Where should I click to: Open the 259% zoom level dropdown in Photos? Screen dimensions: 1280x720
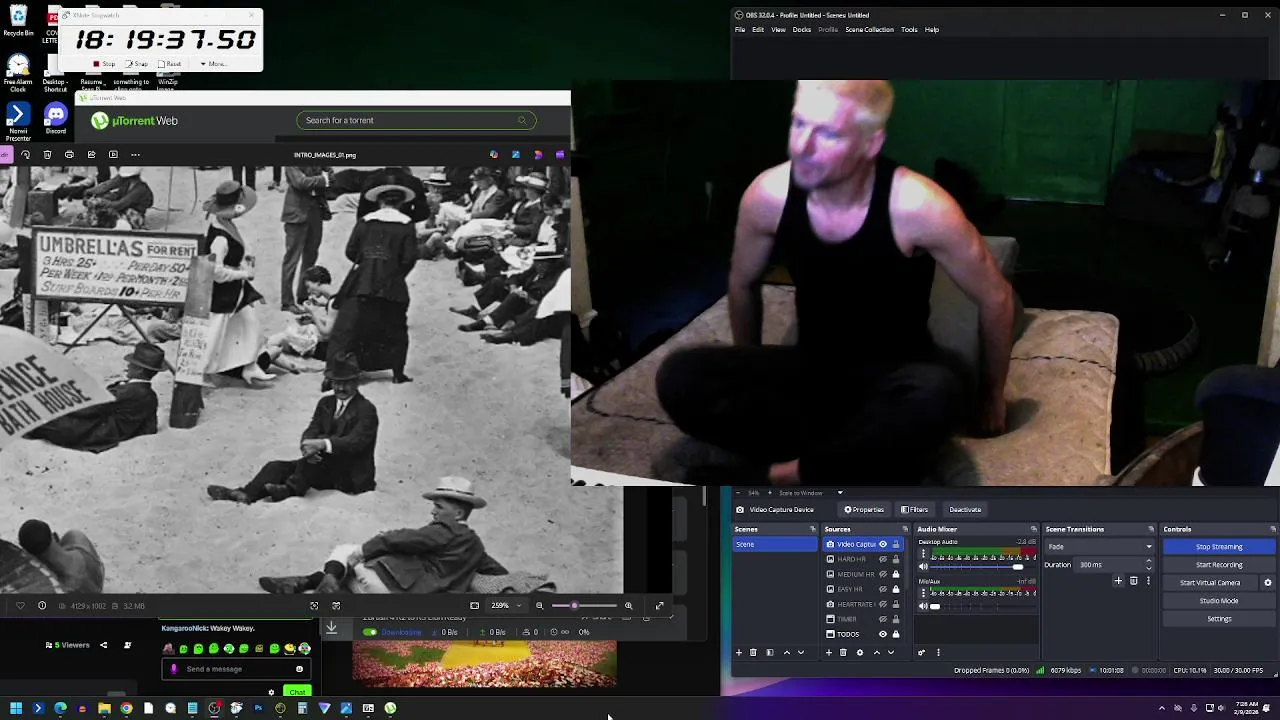click(506, 605)
